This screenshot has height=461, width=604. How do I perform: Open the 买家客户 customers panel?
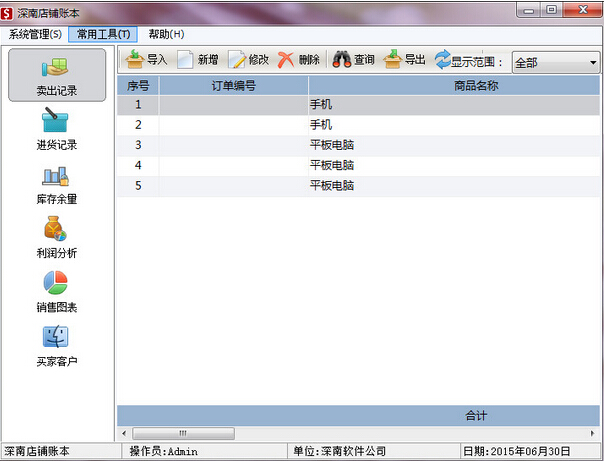(x=57, y=346)
